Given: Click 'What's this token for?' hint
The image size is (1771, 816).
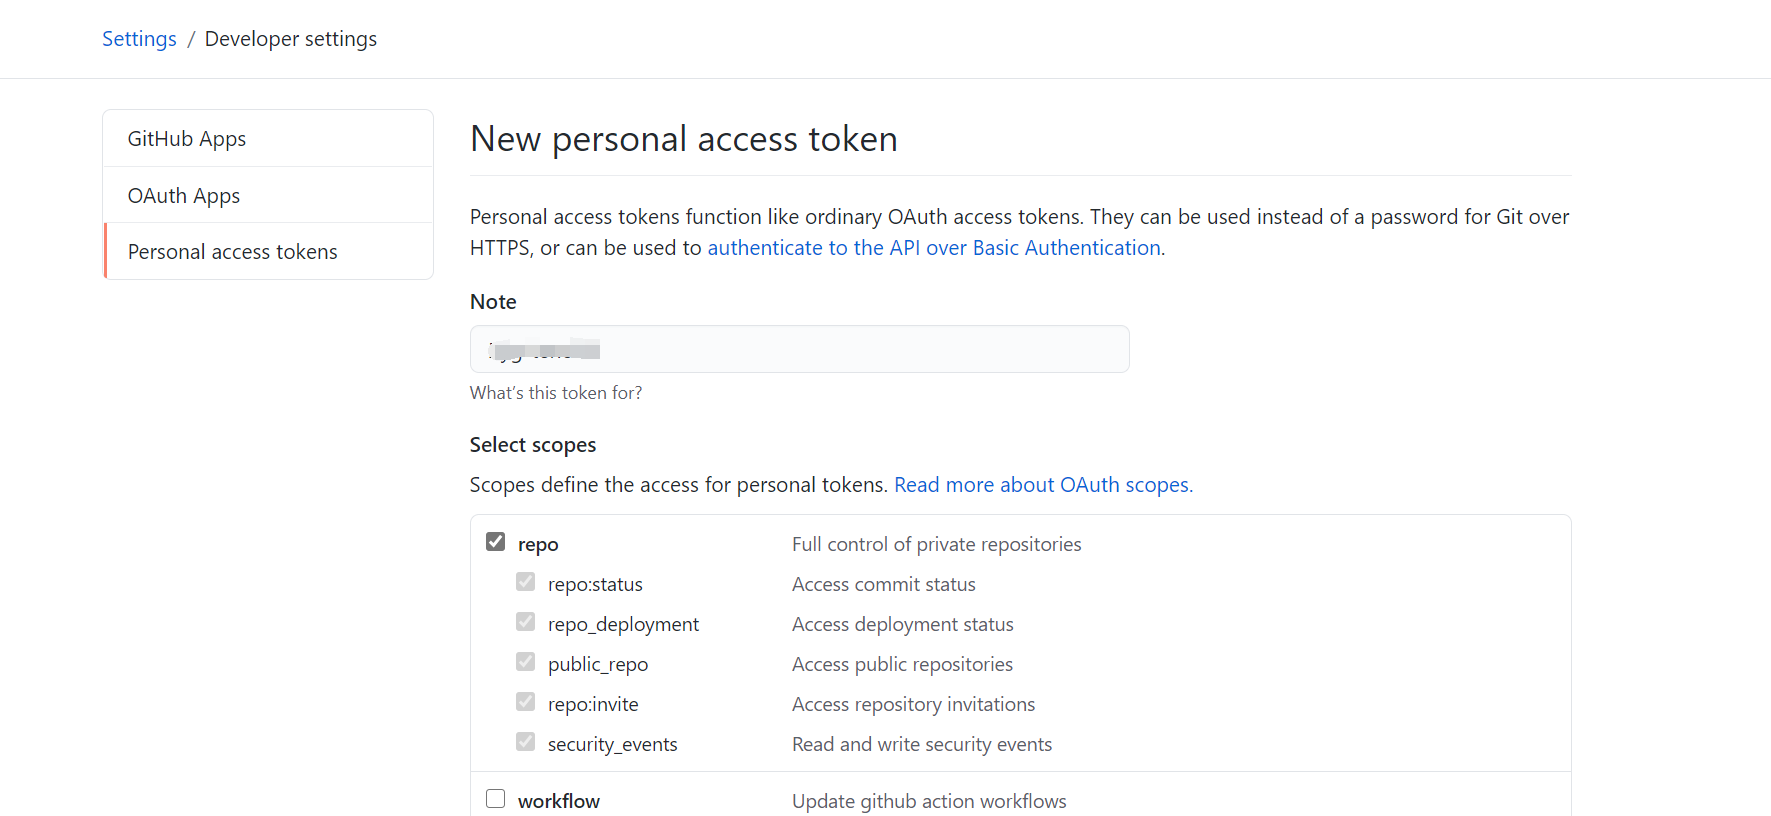Looking at the screenshot, I should click(556, 393).
